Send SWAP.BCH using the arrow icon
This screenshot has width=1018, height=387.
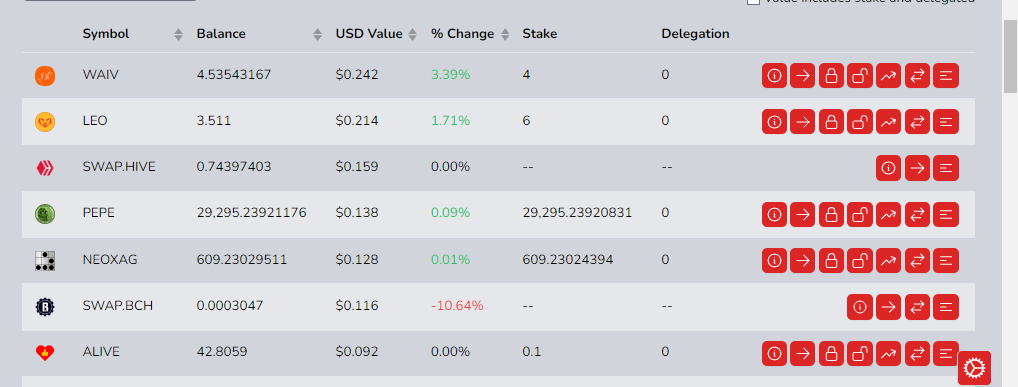pyautogui.click(x=888, y=307)
